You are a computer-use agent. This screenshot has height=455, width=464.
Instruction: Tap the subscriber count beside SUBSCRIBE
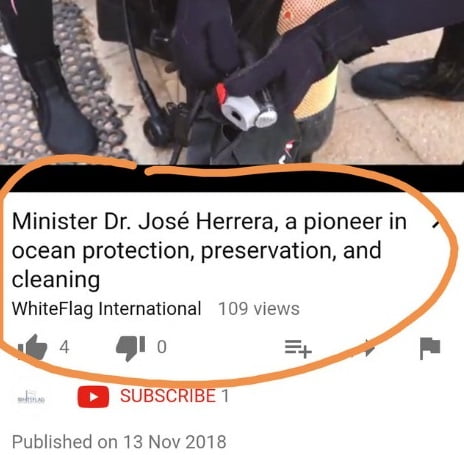225,396
